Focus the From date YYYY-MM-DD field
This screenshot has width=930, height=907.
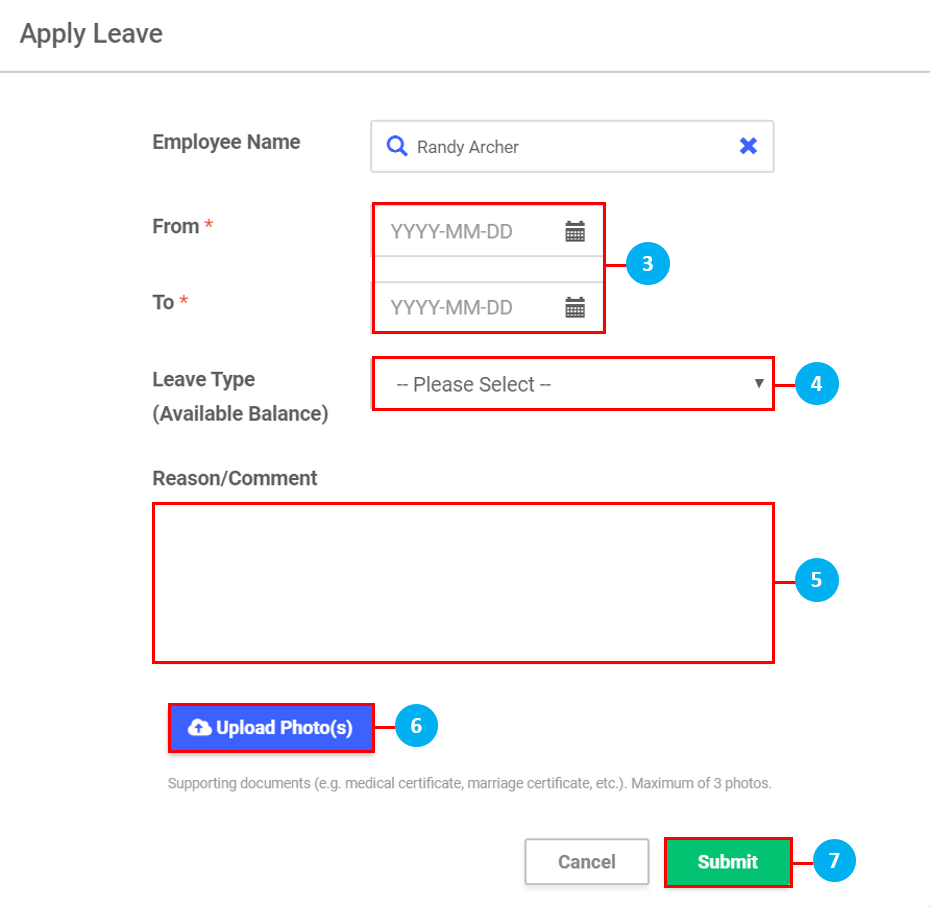(x=465, y=232)
